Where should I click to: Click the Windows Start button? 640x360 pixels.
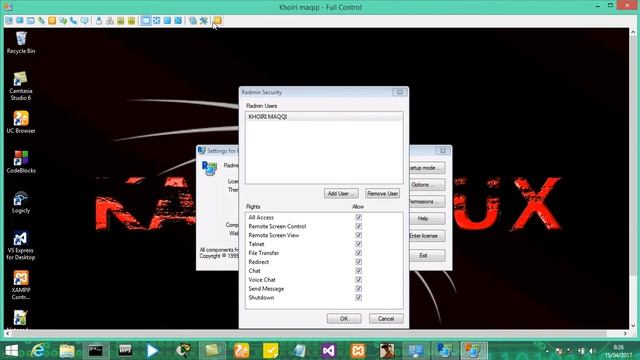point(11,351)
